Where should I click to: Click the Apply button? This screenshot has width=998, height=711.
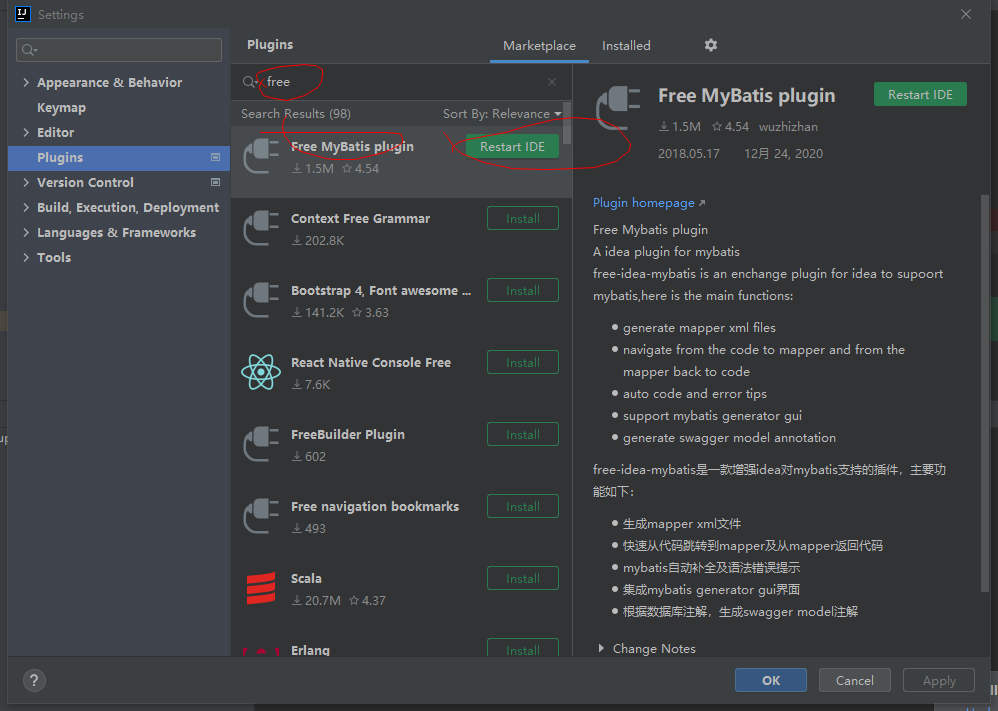point(939,680)
